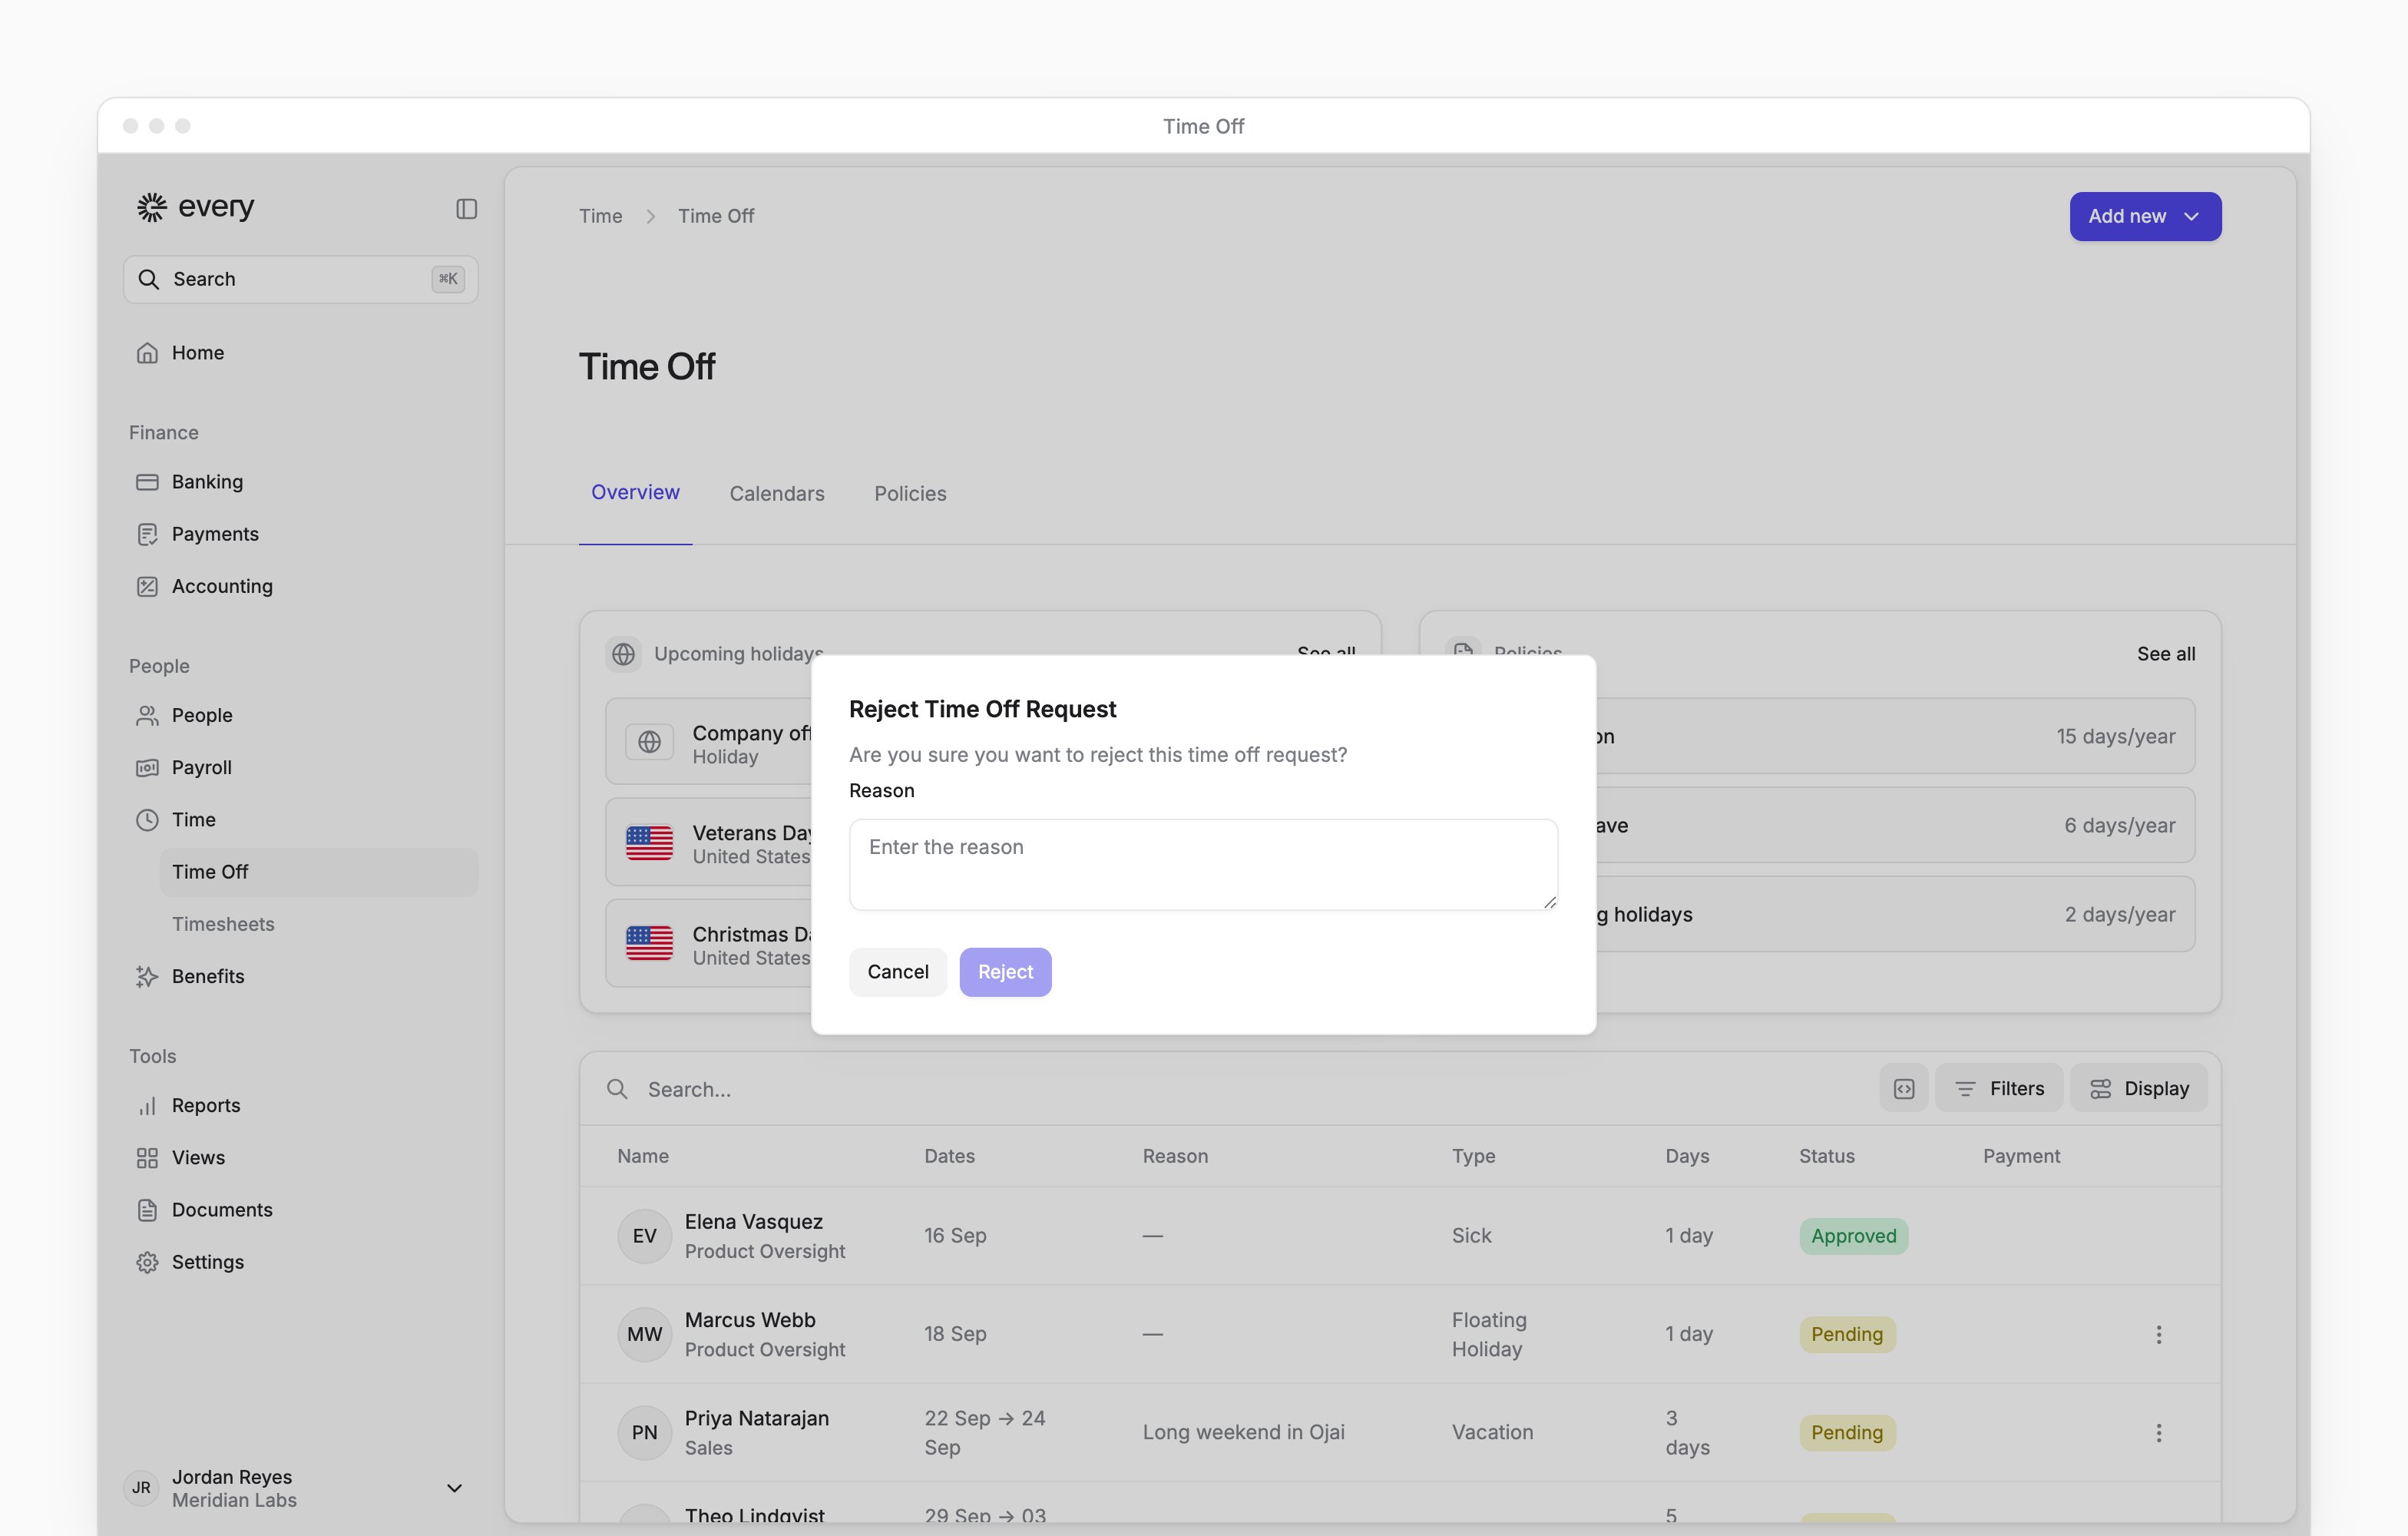Image resolution: width=2408 pixels, height=1536 pixels.
Task: Click the Status column header
Action: [x=1826, y=1156]
